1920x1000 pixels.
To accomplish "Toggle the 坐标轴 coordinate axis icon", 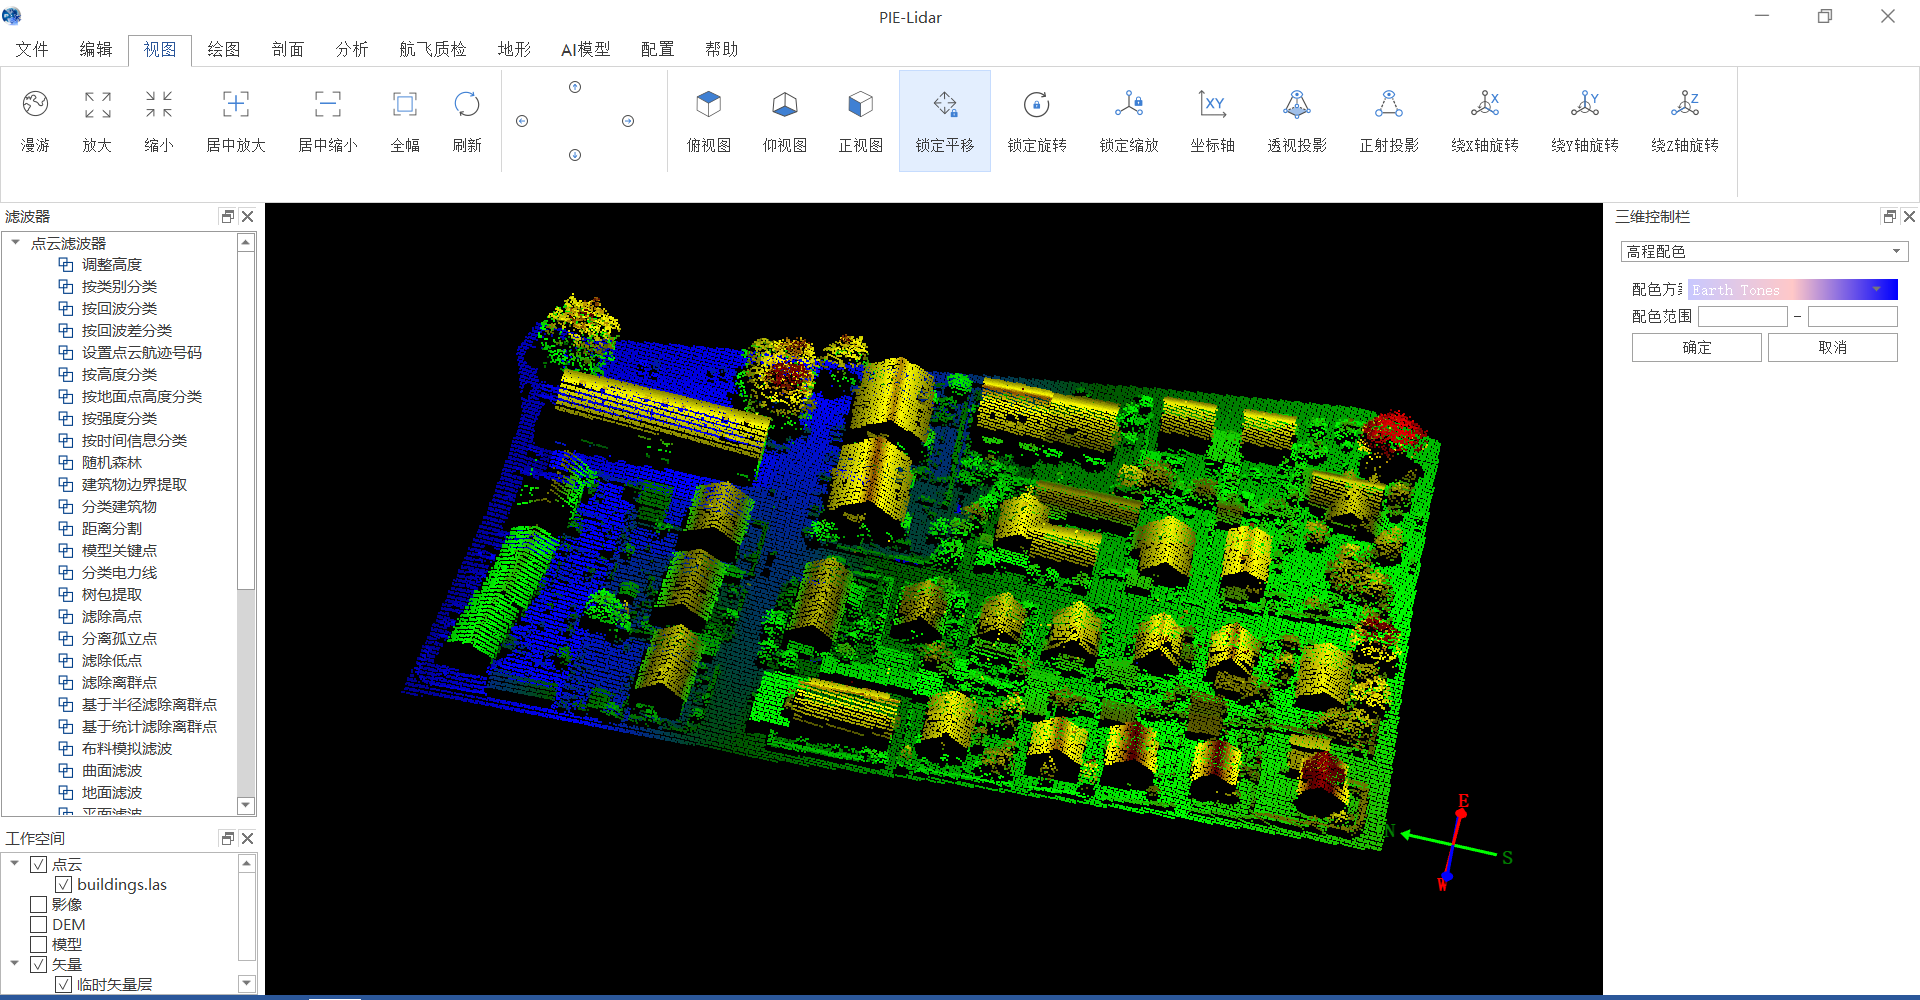I will (x=1212, y=105).
